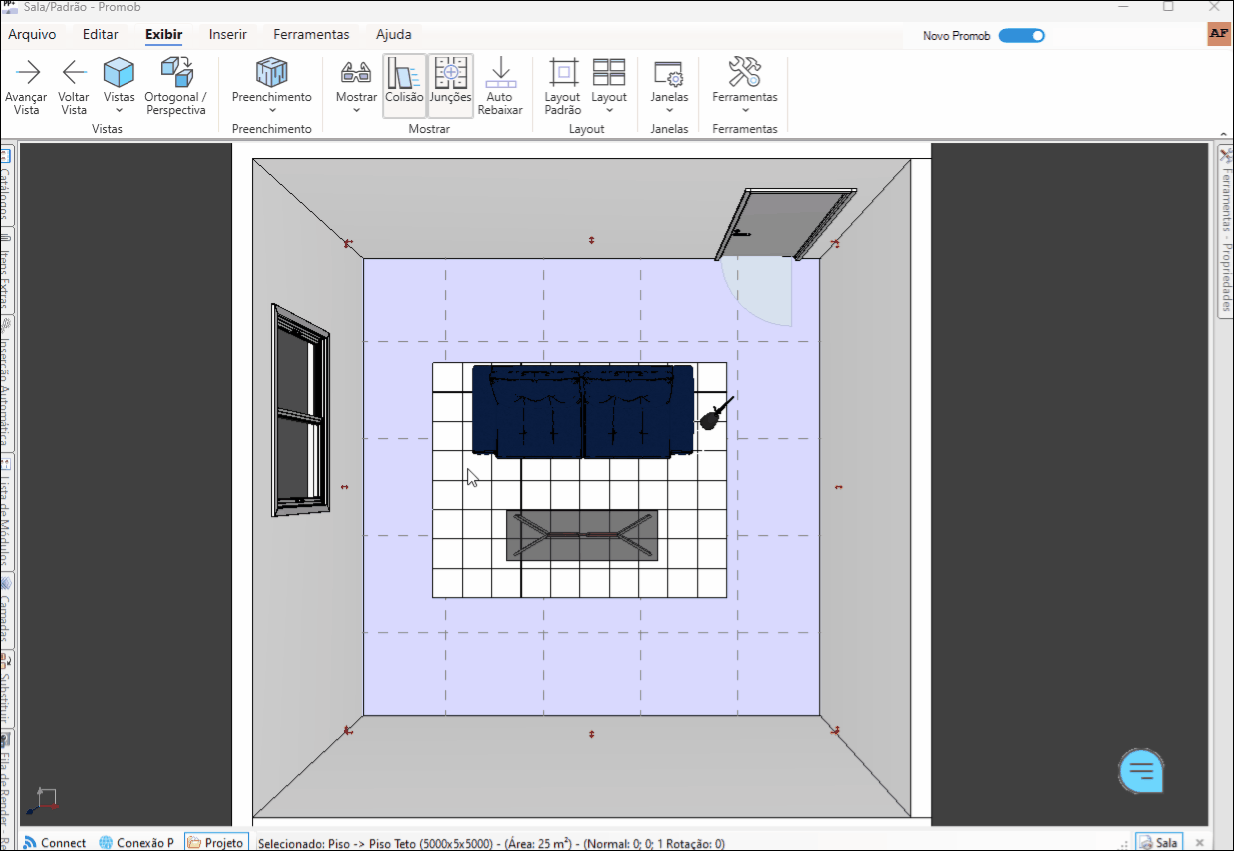This screenshot has height=851, width=1234.
Task: Select the window on left wall
Action: tap(301, 411)
